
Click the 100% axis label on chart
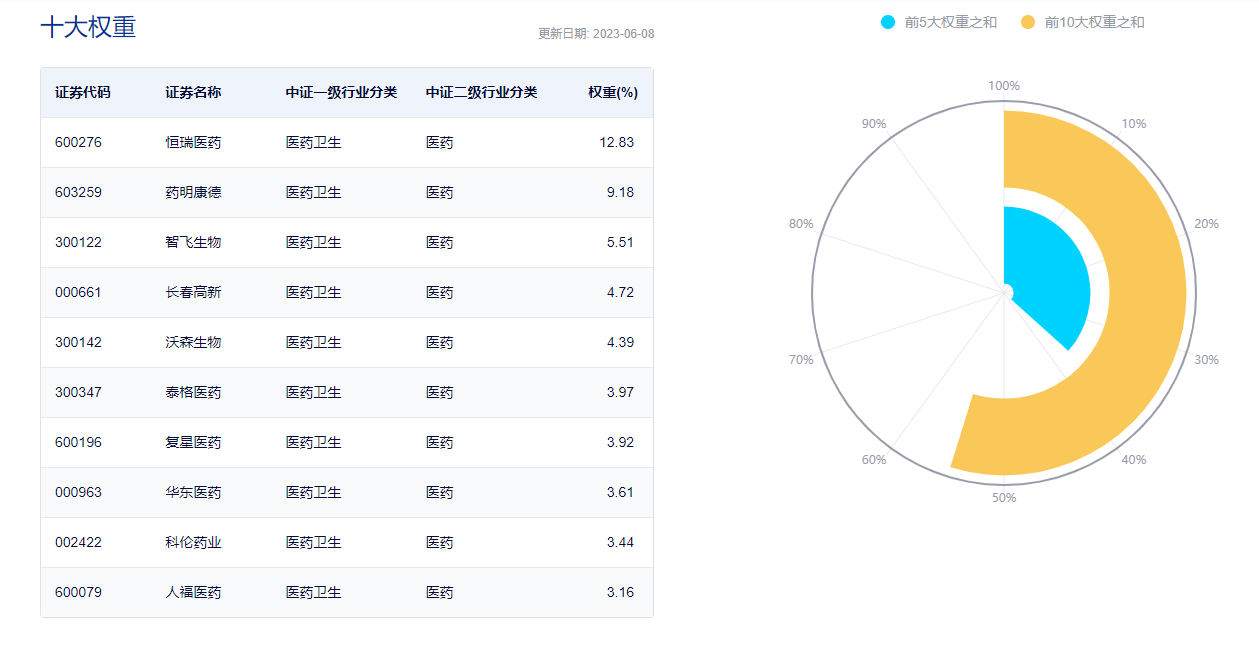1004,86
